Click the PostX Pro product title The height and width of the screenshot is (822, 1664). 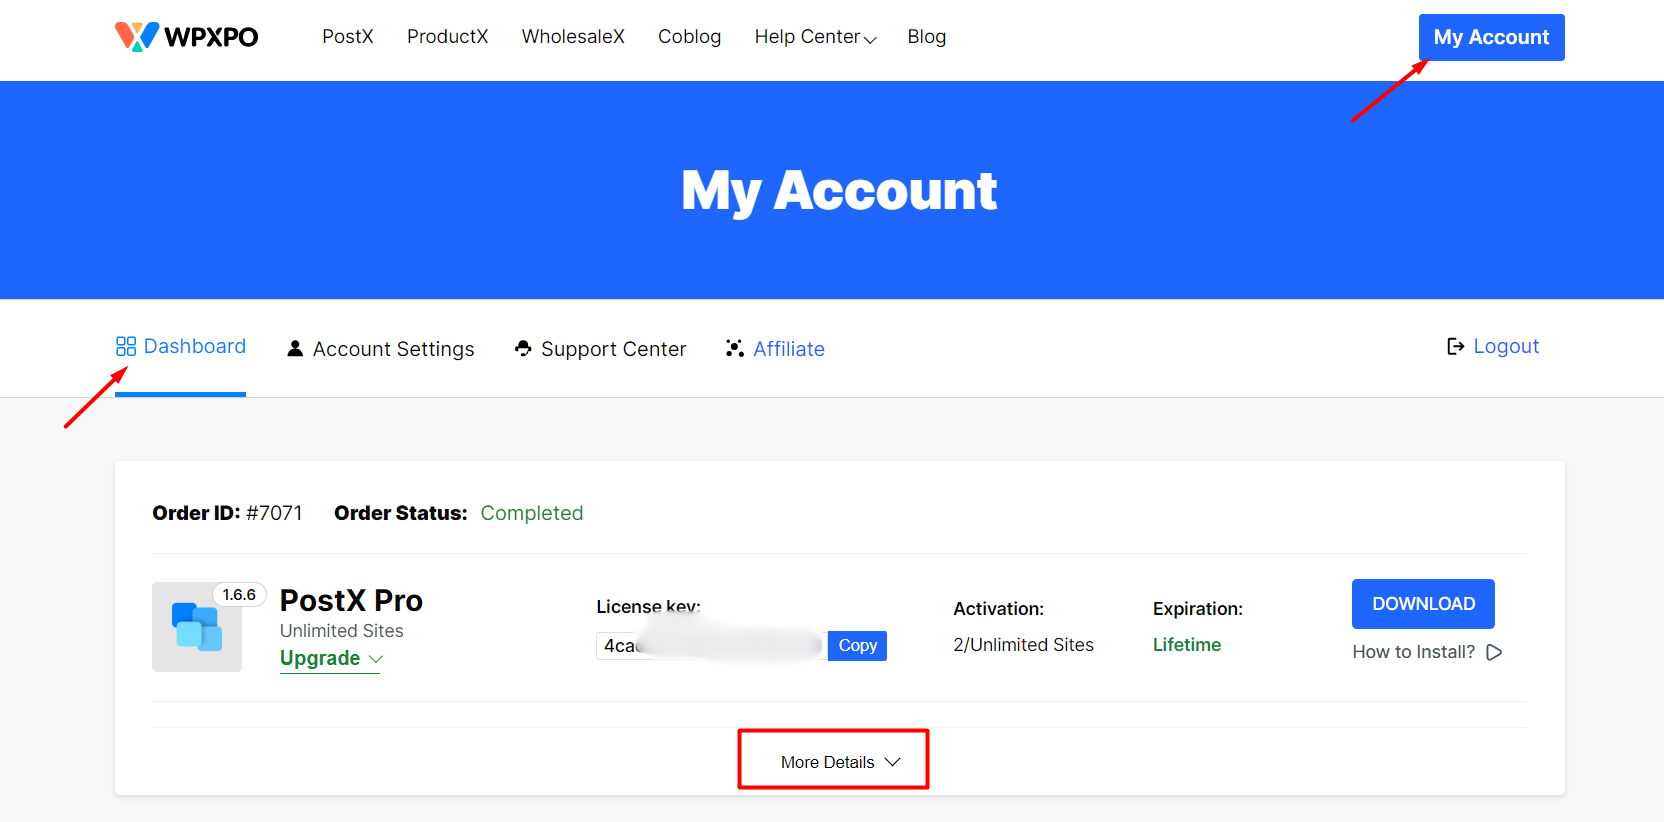[x=351, y=600]
